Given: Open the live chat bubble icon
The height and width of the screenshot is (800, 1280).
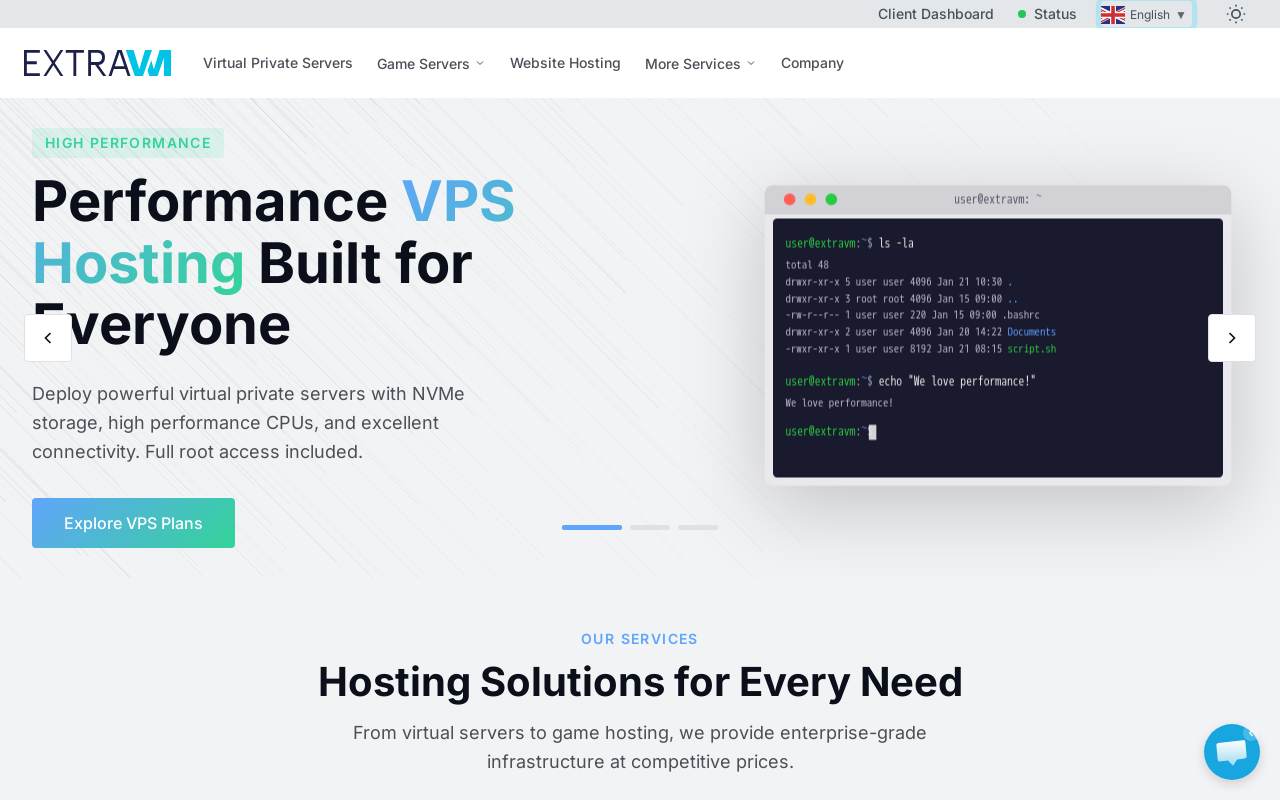Looking at the screenshot, I should pyautogui.click(x=1232, y=752).
